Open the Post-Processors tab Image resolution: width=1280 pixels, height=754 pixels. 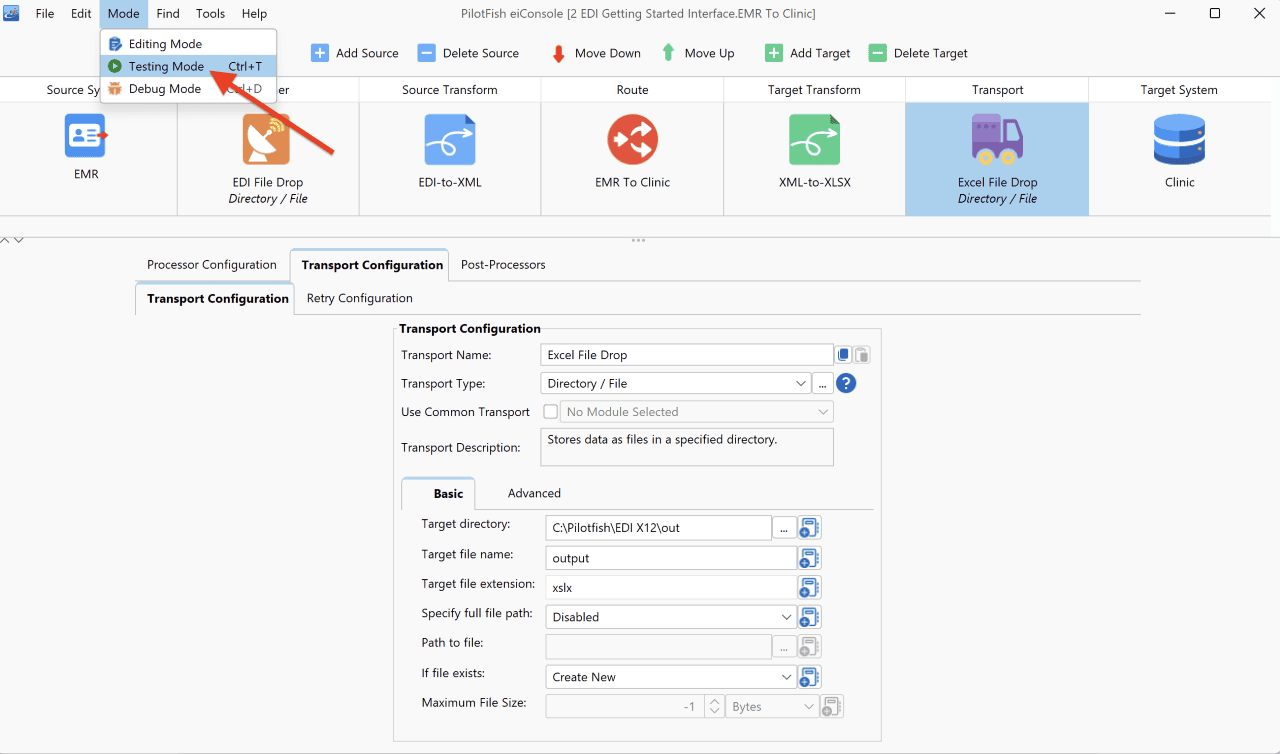503,265
